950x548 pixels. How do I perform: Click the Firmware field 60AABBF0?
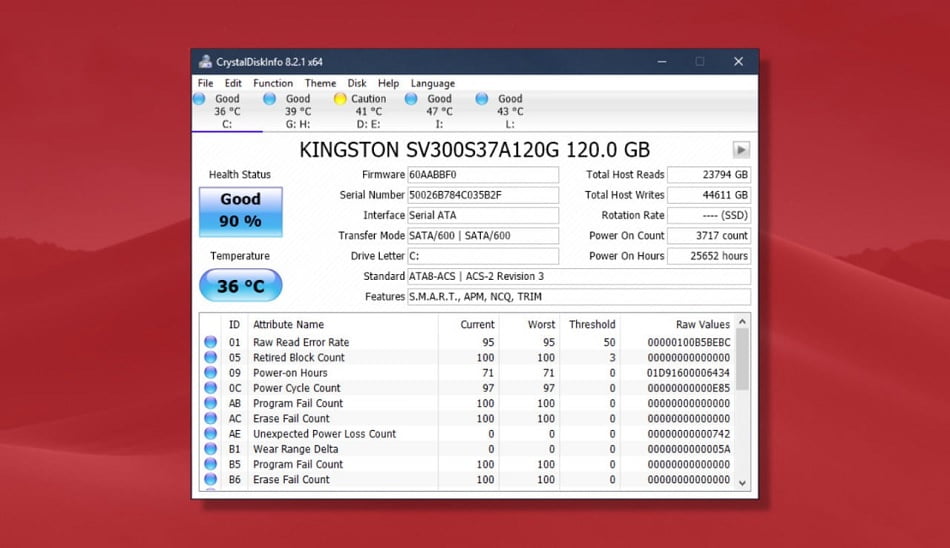coord(483,175)
